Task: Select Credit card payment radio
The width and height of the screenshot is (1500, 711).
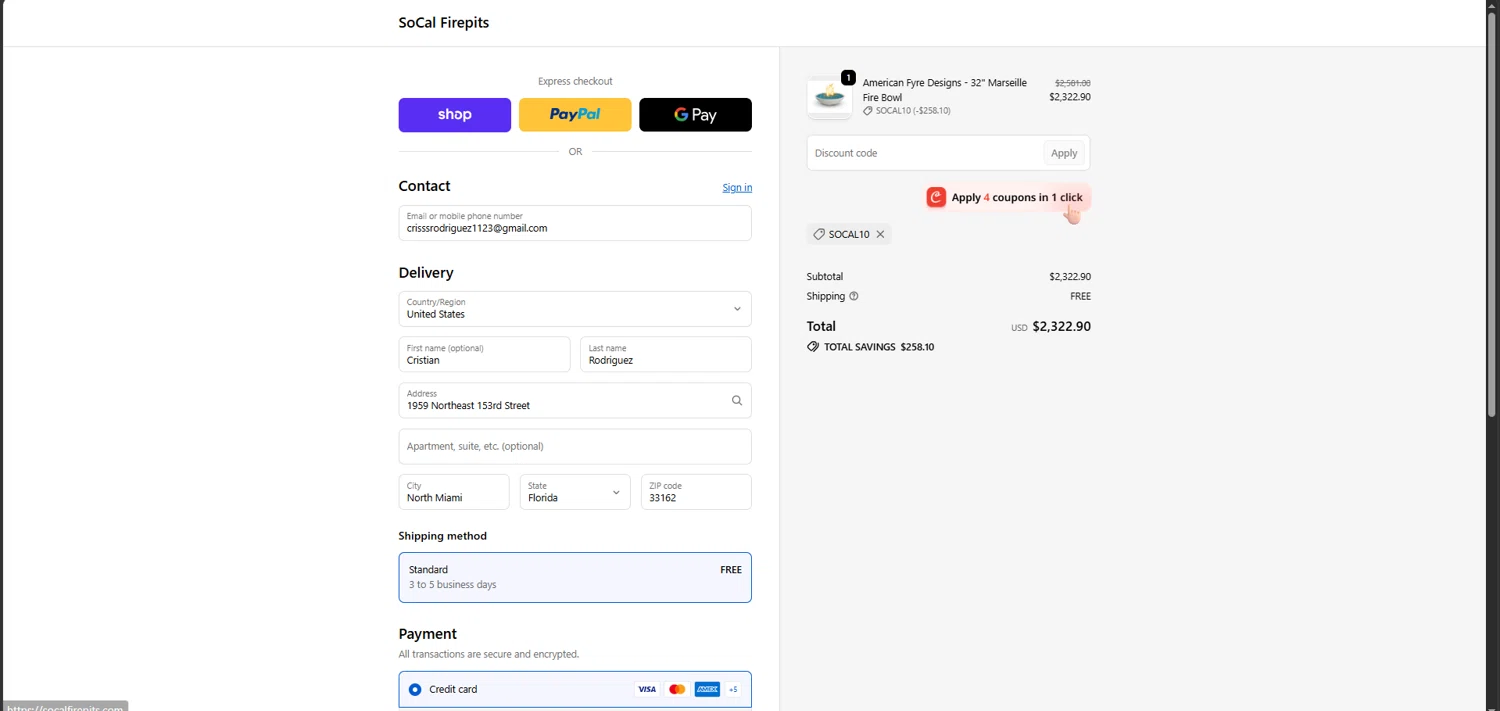Action: point(415,689)
